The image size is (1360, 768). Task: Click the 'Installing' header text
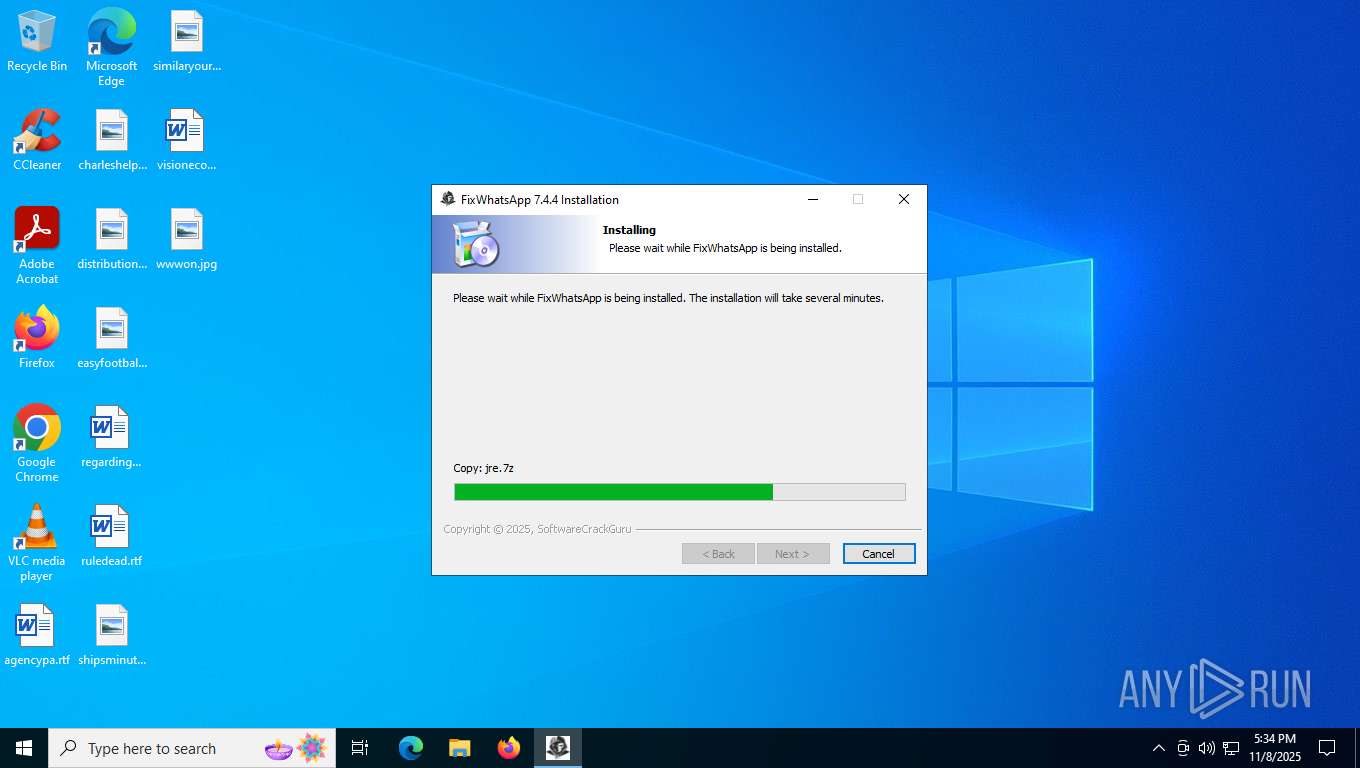tap(629, 230)
